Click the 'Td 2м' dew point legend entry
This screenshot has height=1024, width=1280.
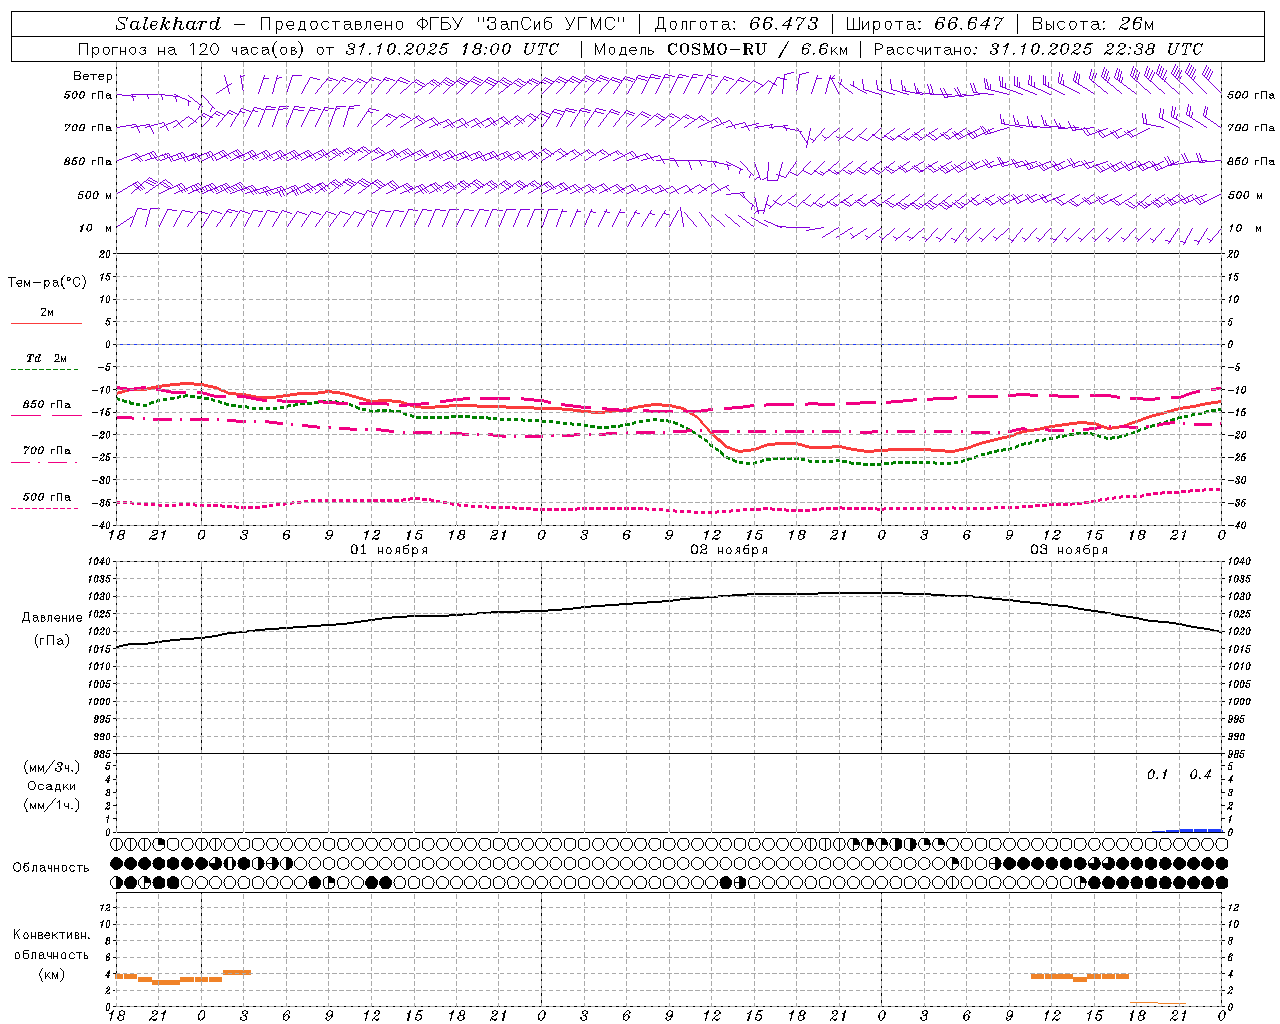coord(47,358)
